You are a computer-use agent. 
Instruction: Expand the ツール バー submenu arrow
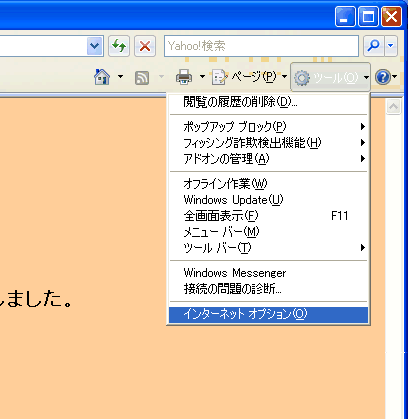click(x=363, y=248)
